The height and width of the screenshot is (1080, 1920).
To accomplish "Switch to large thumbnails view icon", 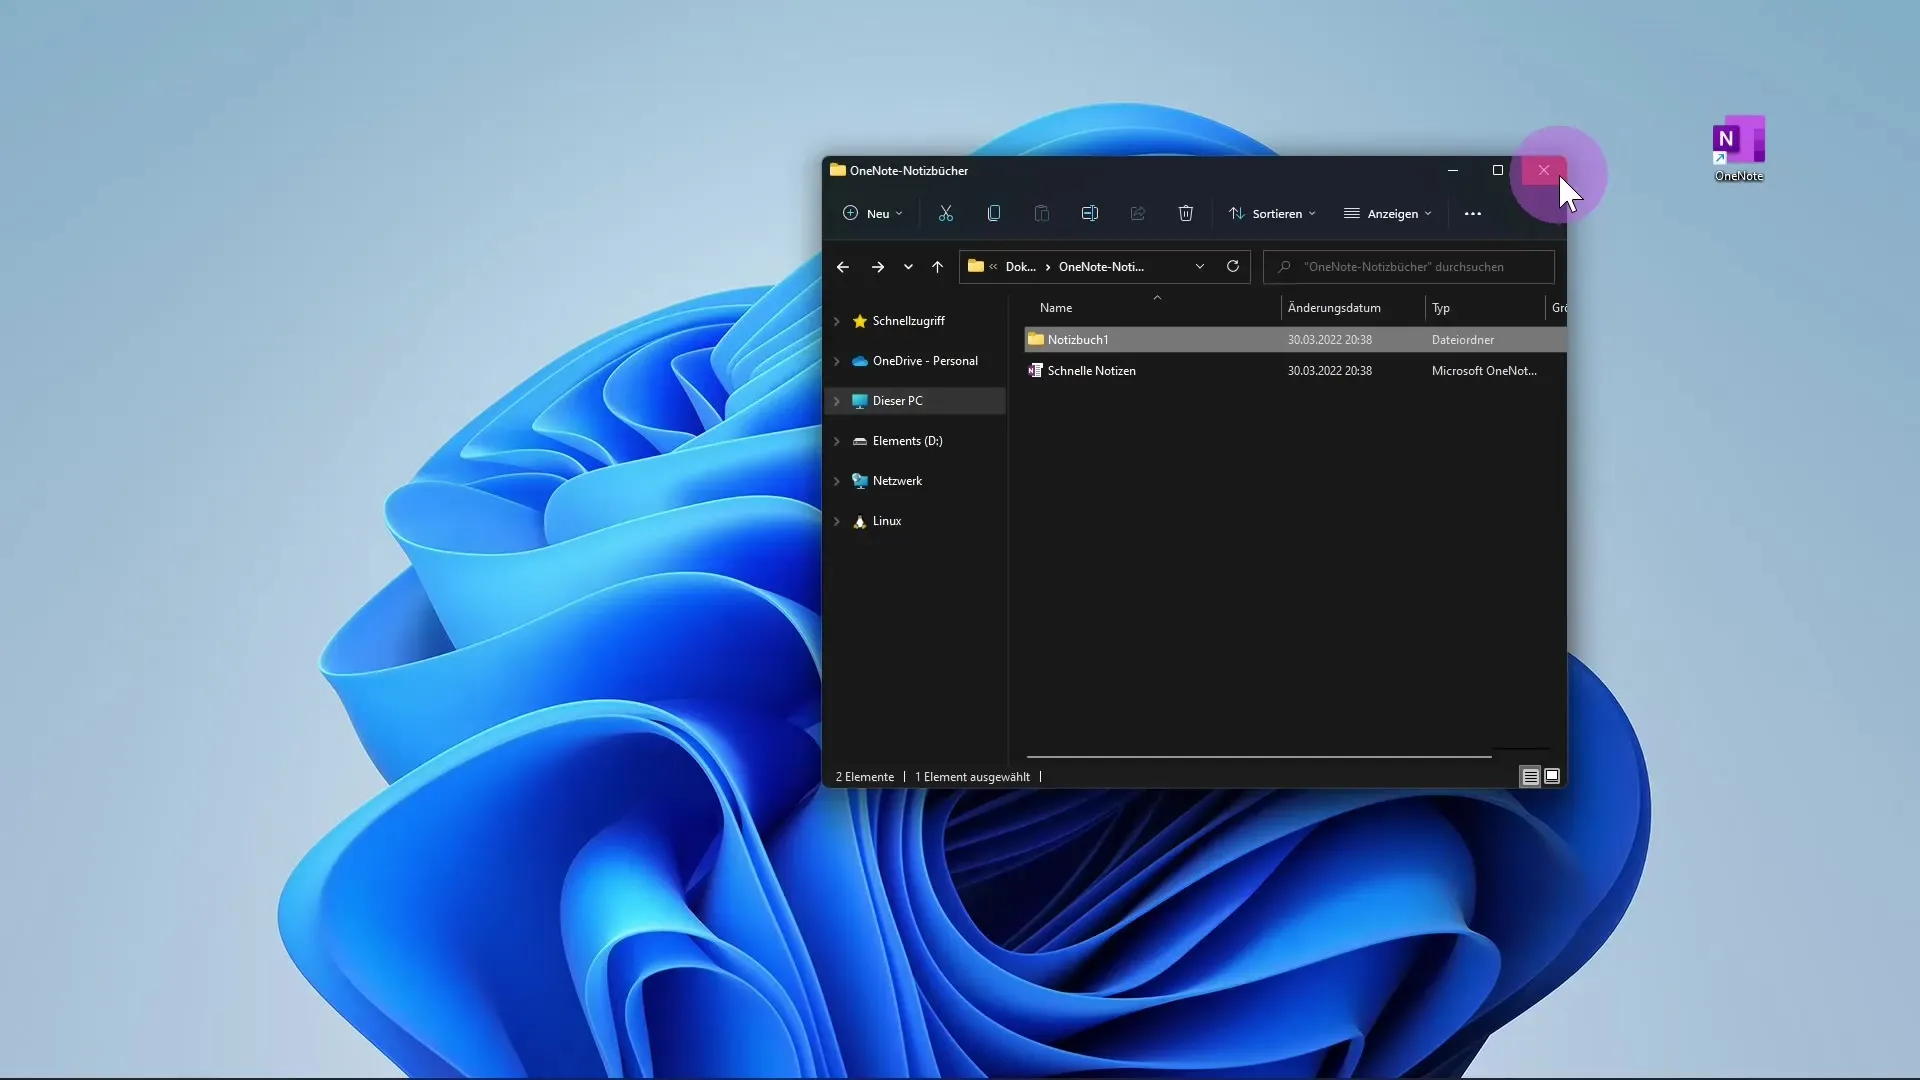I will [1552, 776].
